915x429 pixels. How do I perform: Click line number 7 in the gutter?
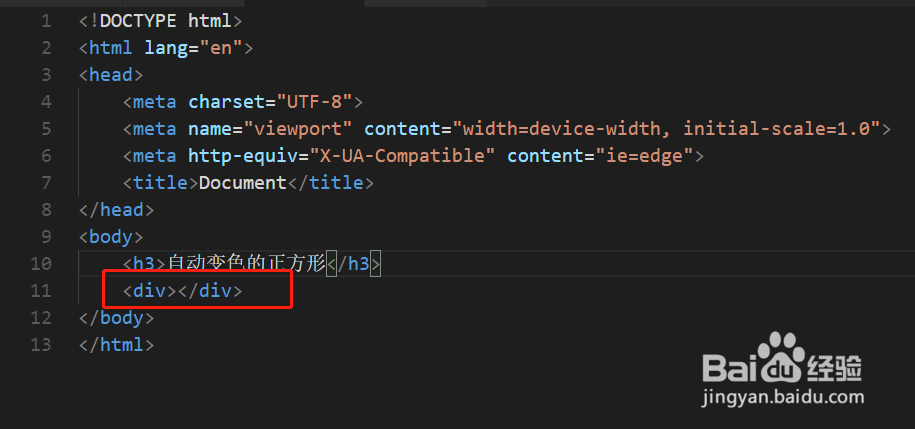pyautogui.click(x=46, y=183)
